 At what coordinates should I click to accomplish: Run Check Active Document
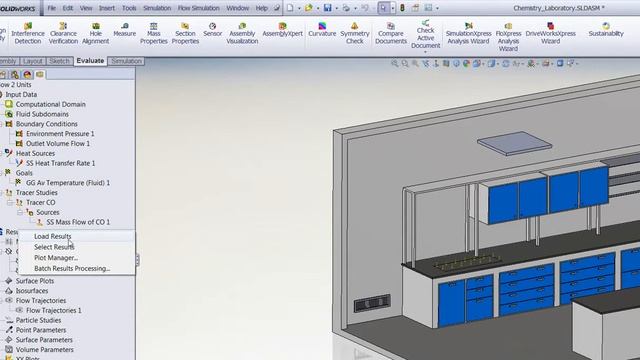(425, 34)
